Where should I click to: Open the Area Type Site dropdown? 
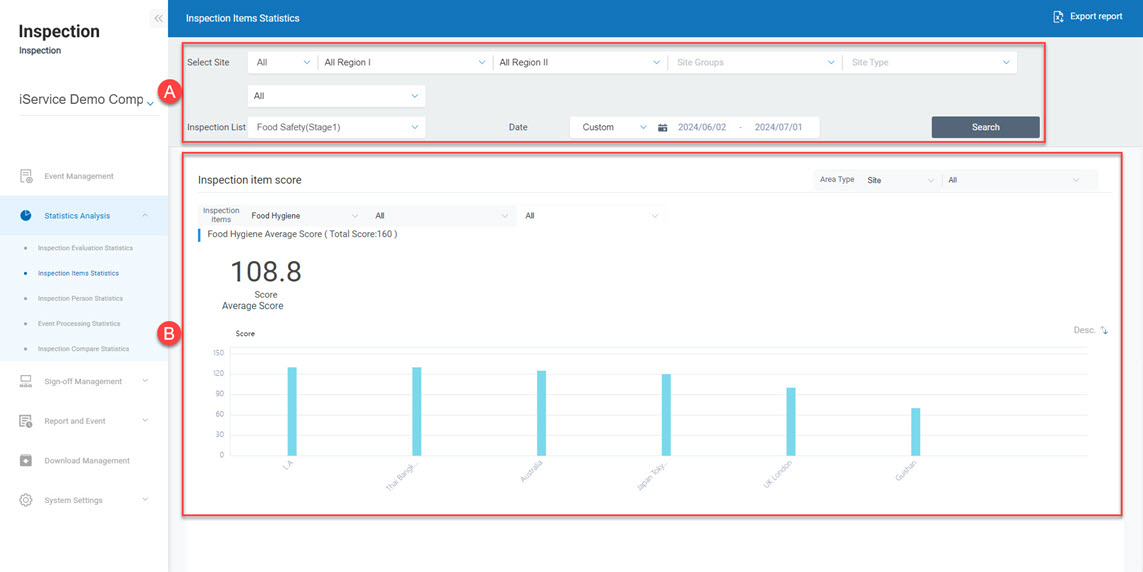tap(900, 180)
